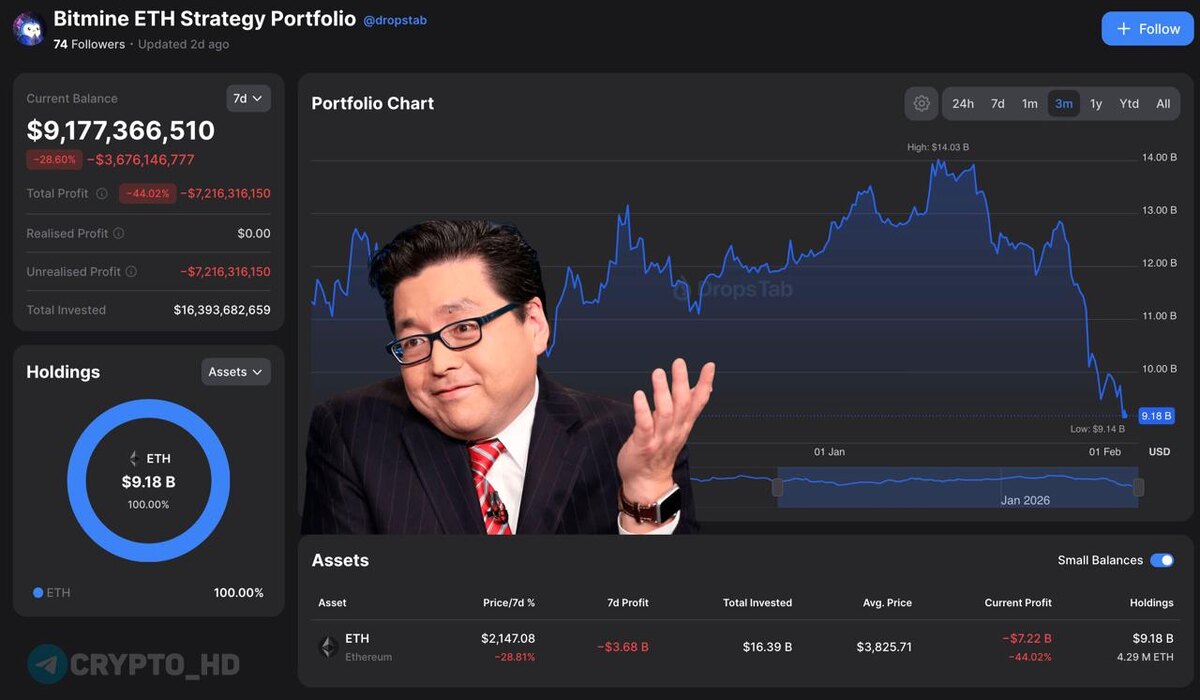The height and width of the screenshot is (700, 1200).
Task: Click the −28.60% change badge
Action: (54, 160)
